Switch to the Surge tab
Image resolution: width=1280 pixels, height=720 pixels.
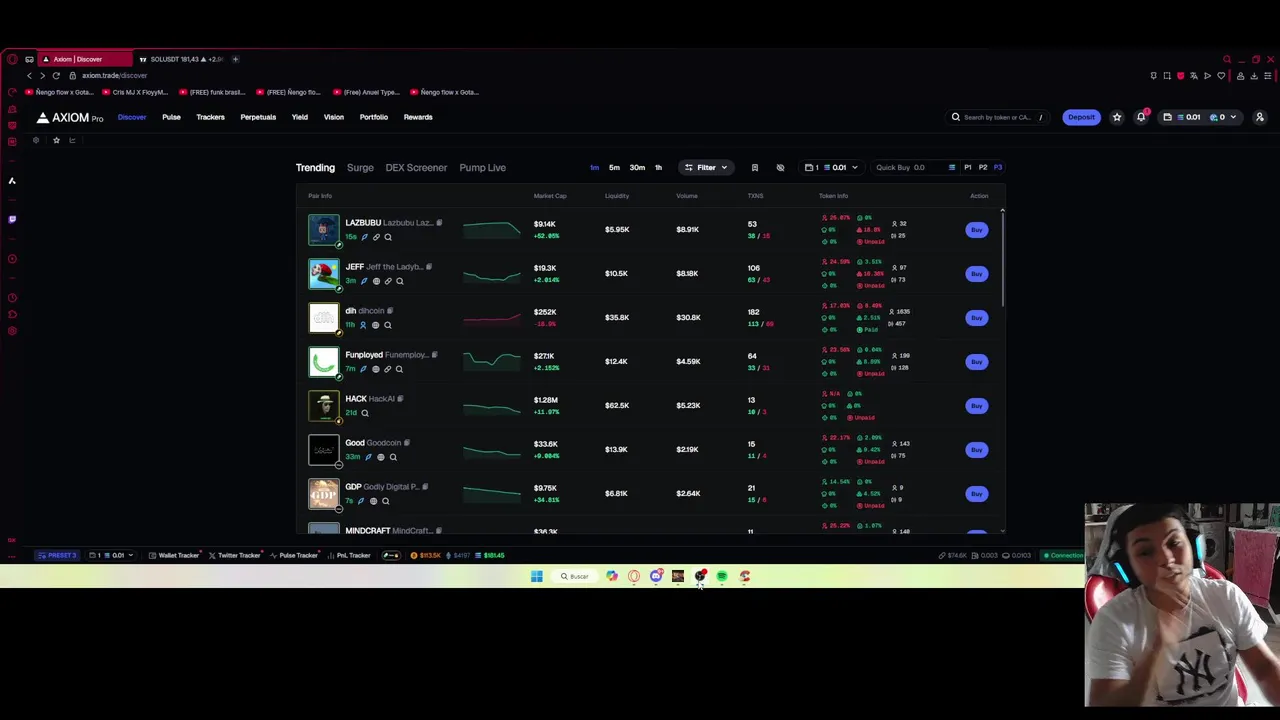point(360,168)
